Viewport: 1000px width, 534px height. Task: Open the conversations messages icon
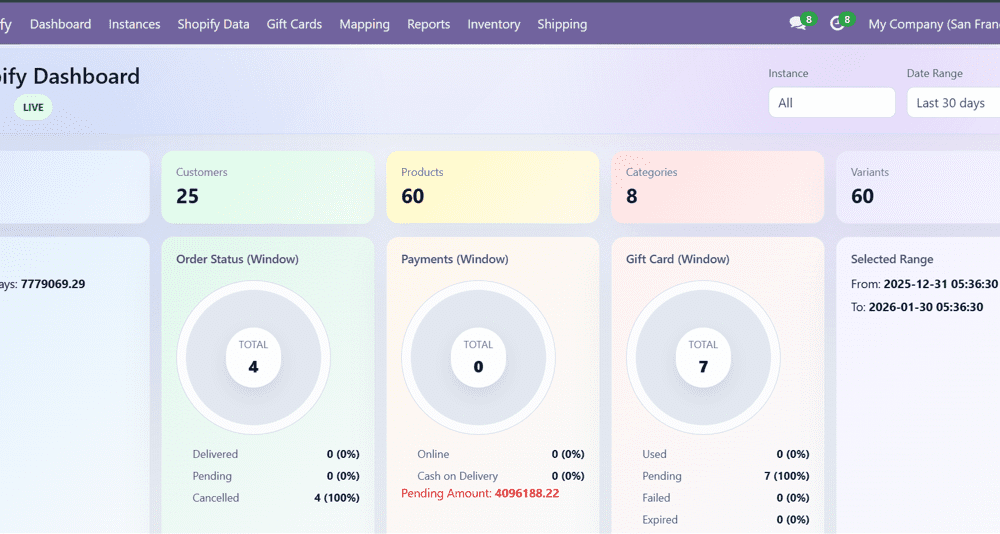798,24
